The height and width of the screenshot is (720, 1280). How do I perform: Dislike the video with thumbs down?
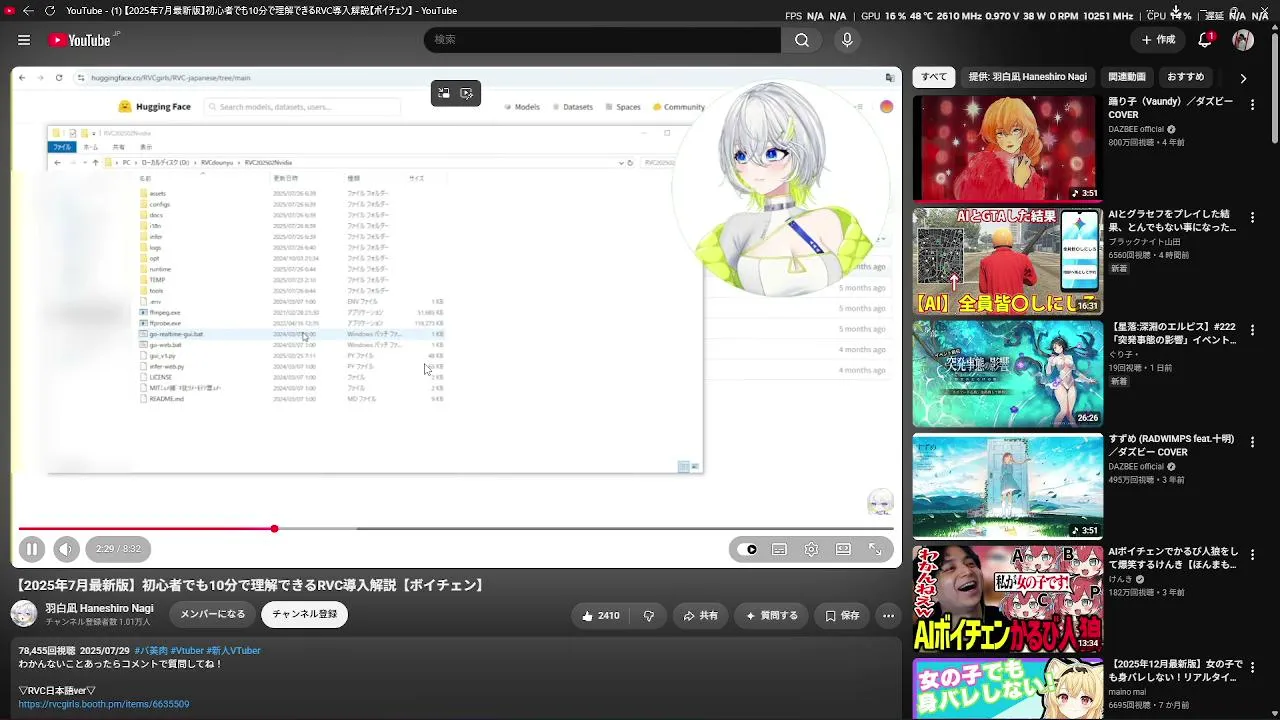click(x=649, y=616)
